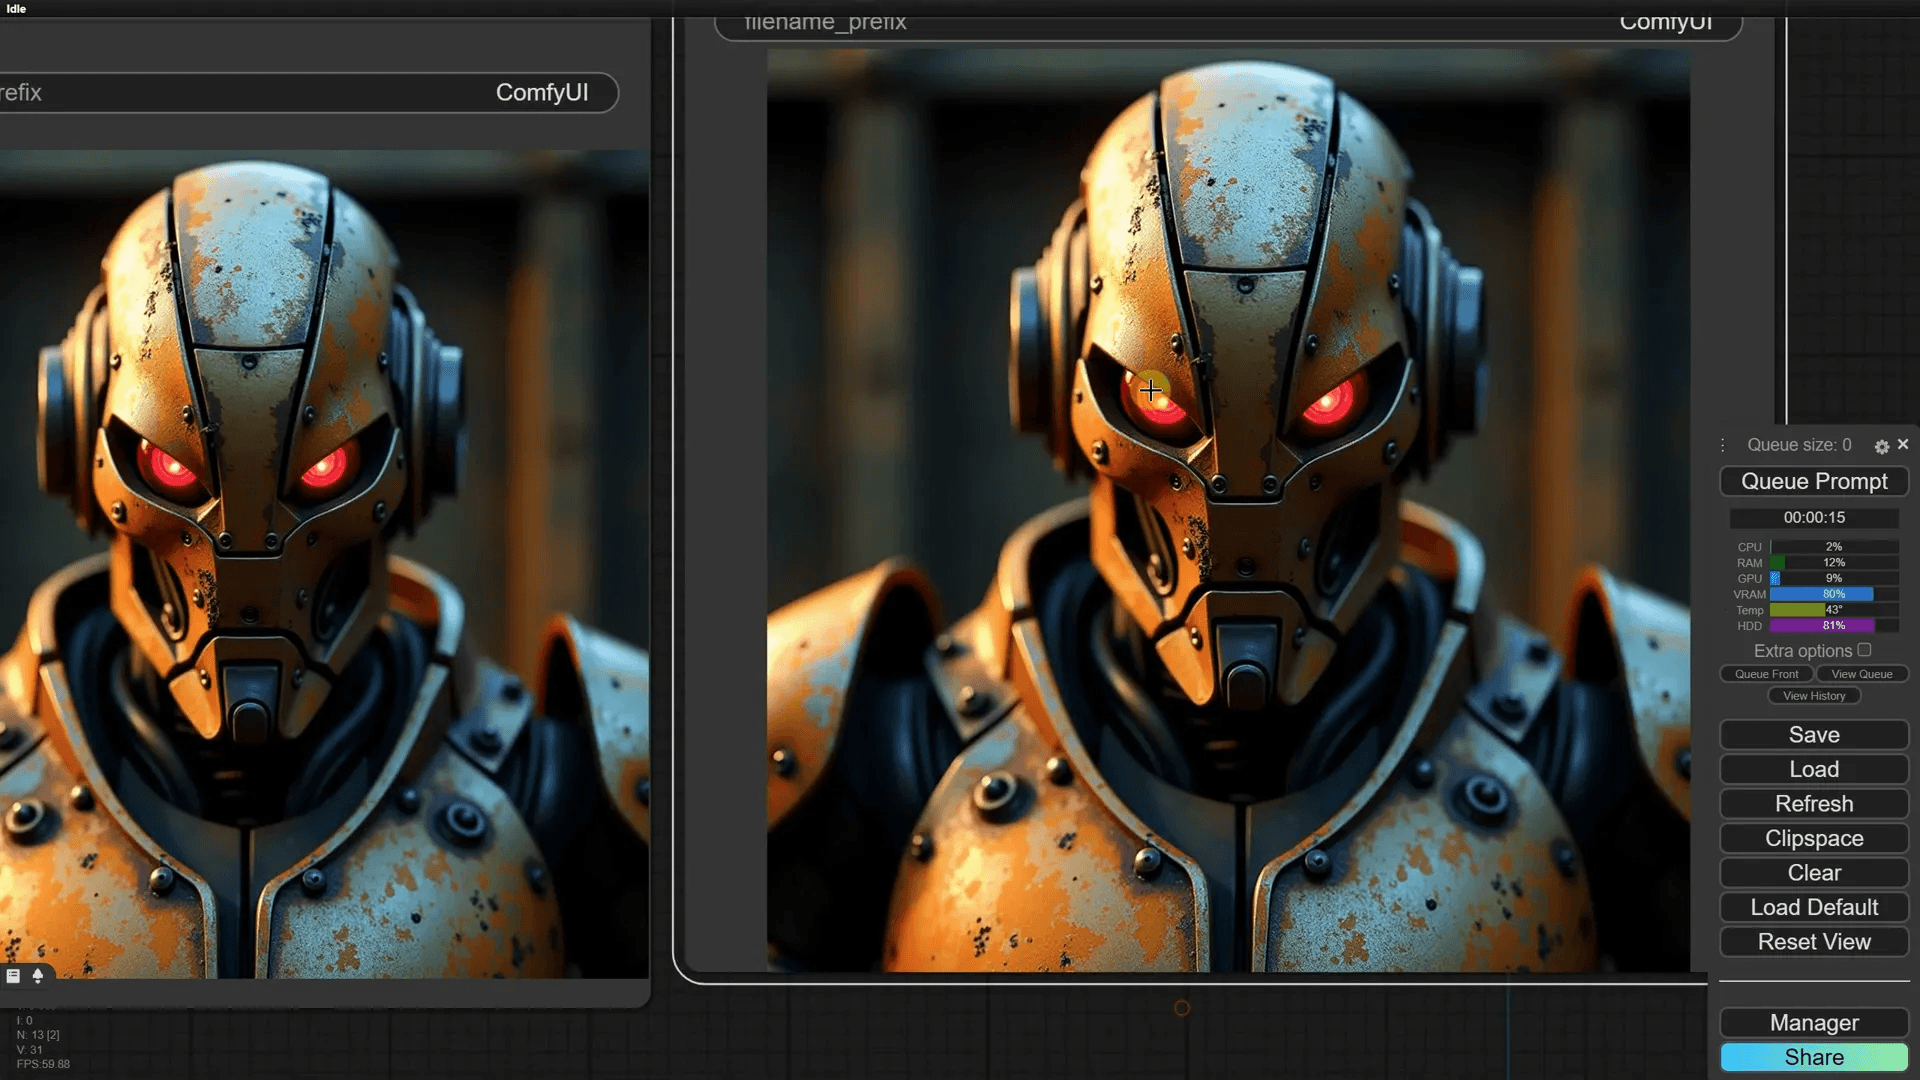1920x1080 pixels.
Task: Open View History list
Action: point(1814,696)
